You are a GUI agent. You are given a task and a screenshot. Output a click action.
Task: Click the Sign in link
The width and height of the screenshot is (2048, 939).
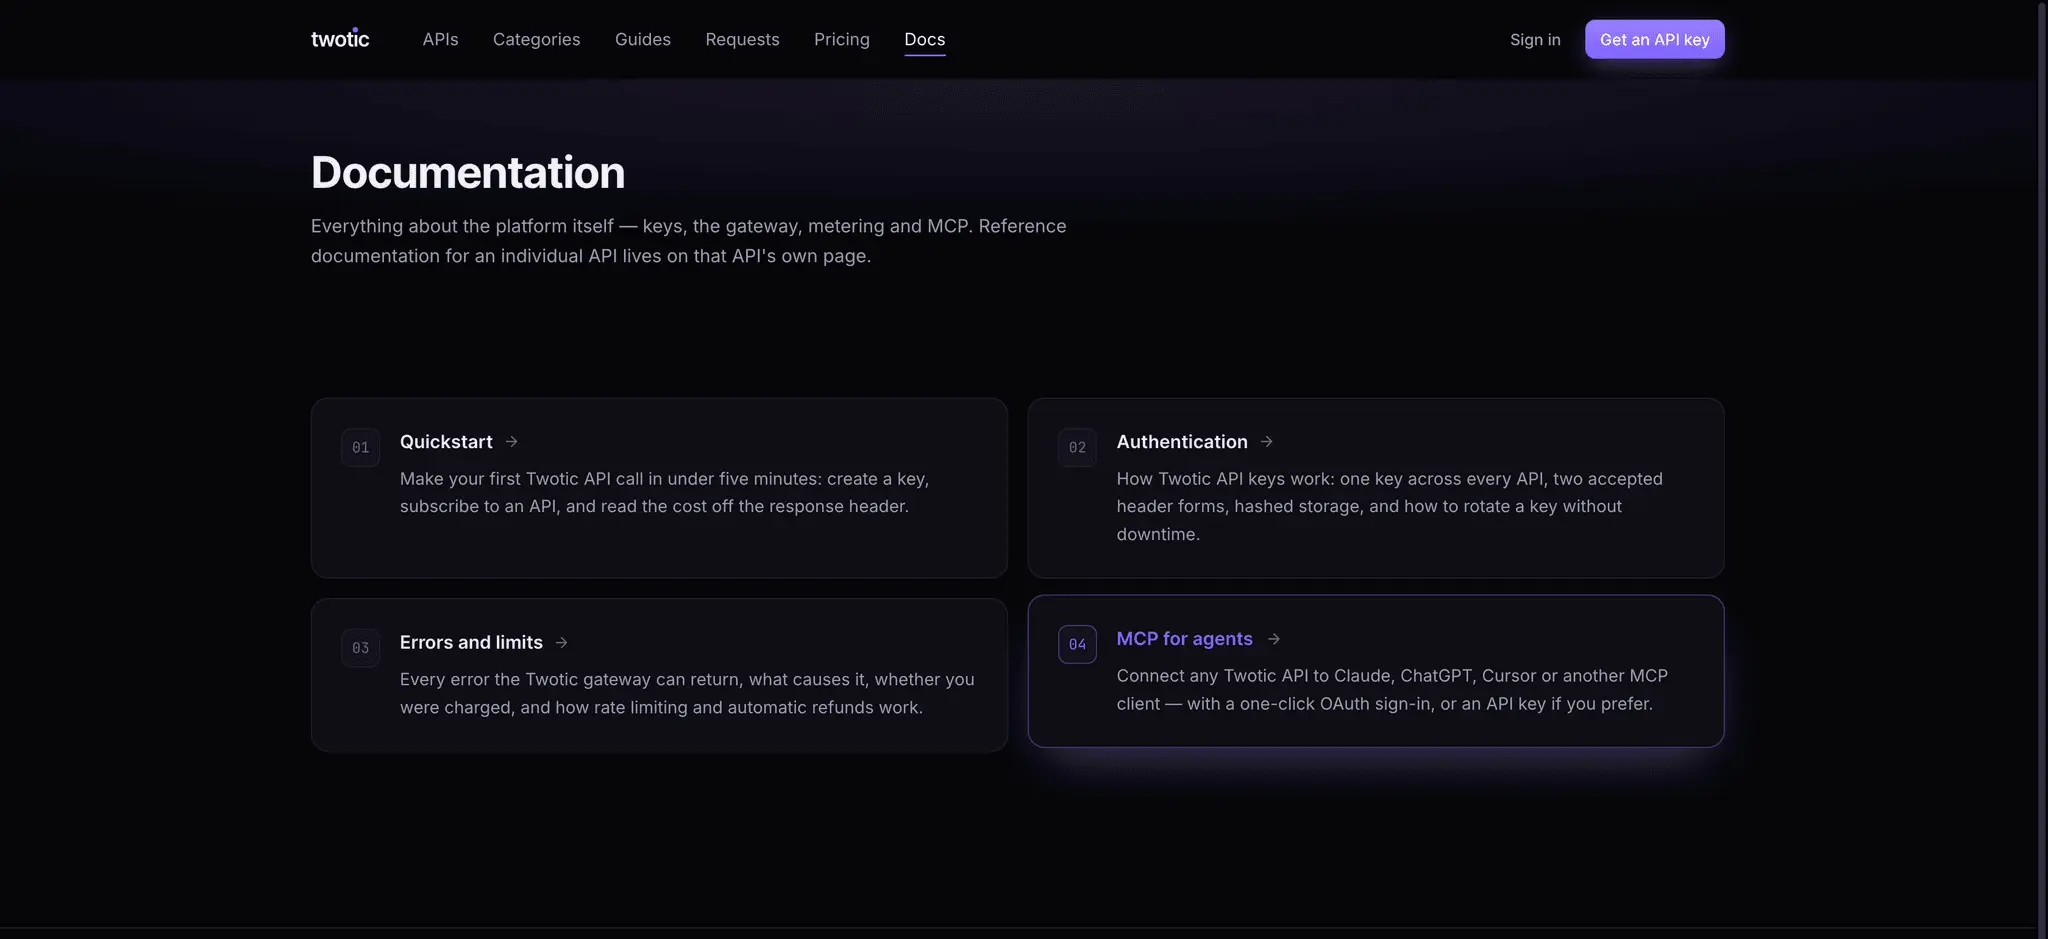(x=1535, y=39)
